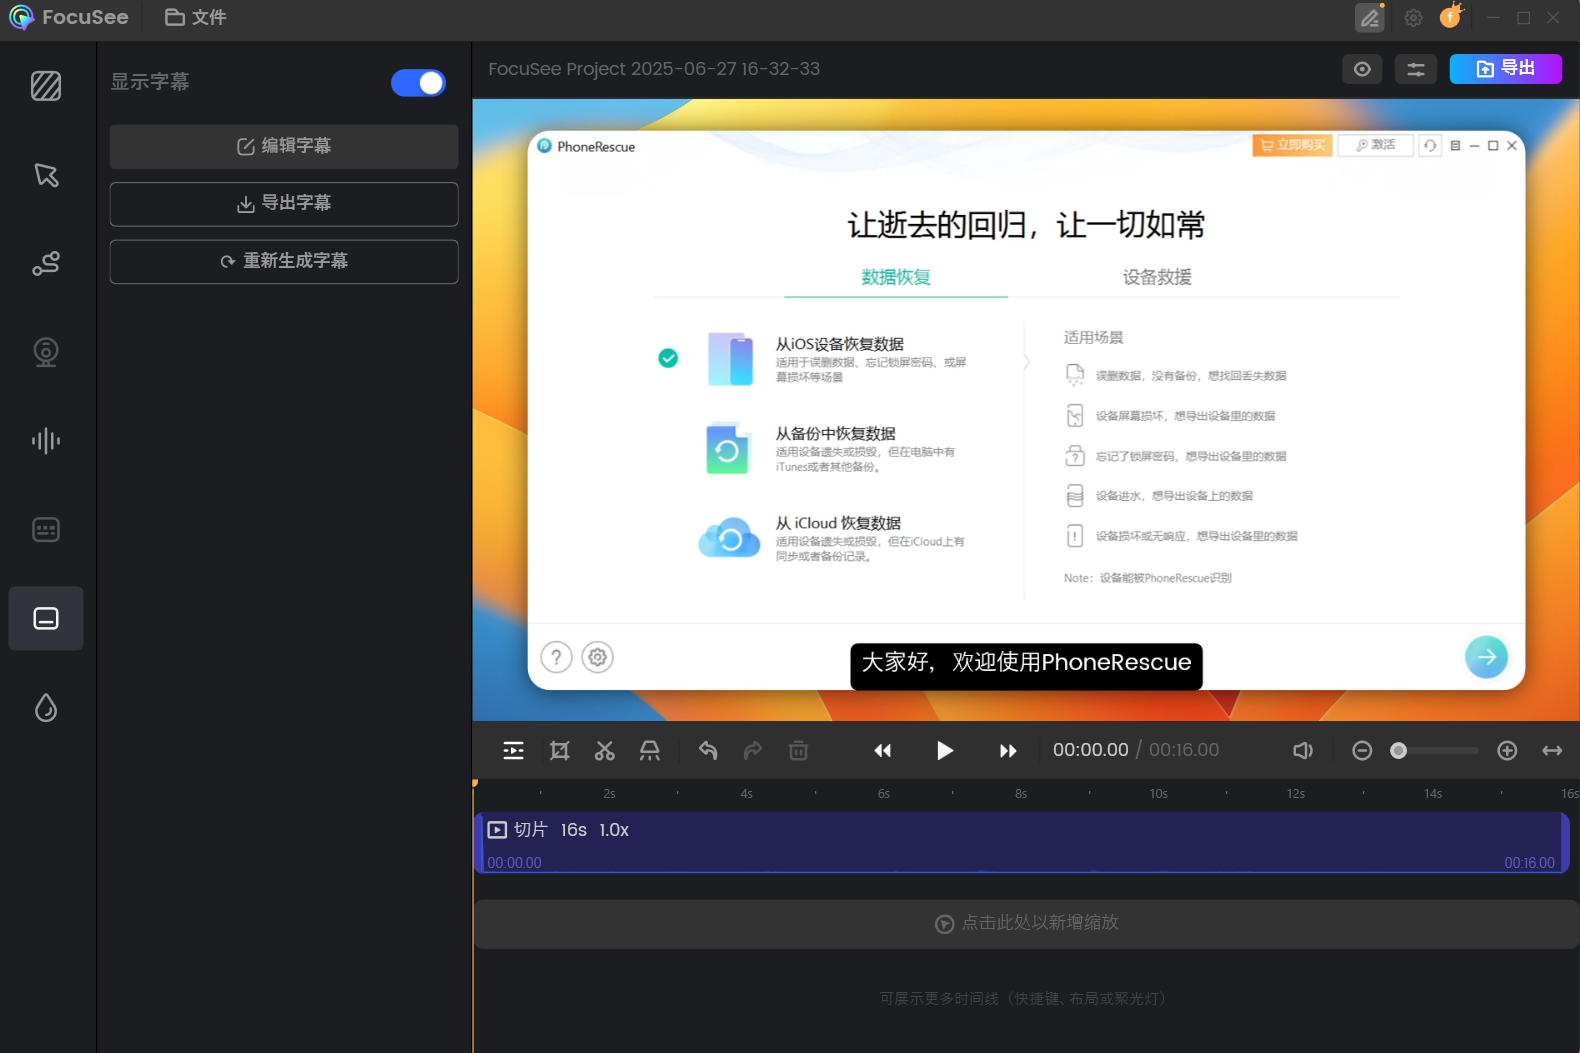Click the rewind button

[882, 750]
